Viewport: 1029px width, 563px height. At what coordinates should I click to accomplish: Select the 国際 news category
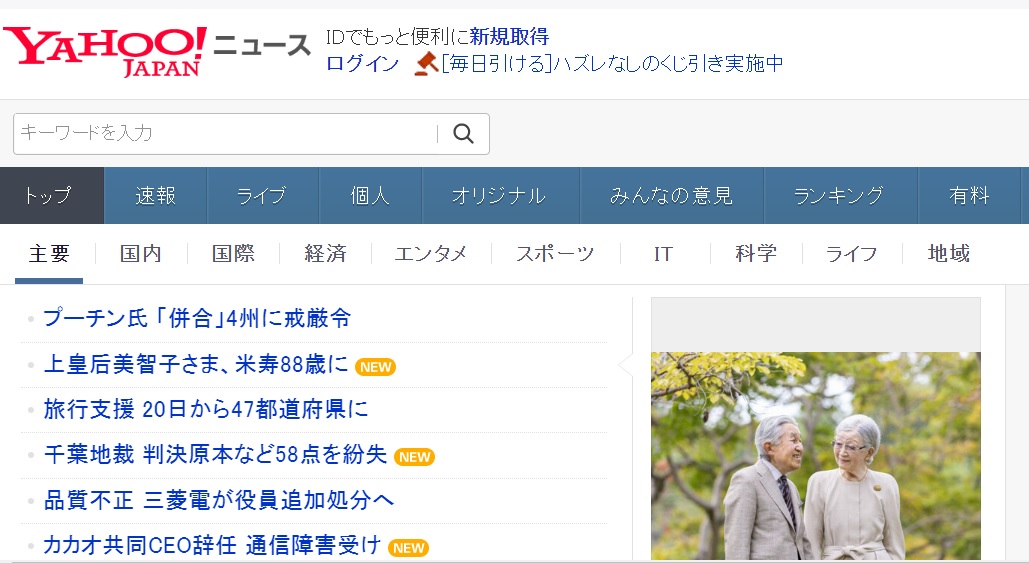pyautogui.click(x=233, y=254)
